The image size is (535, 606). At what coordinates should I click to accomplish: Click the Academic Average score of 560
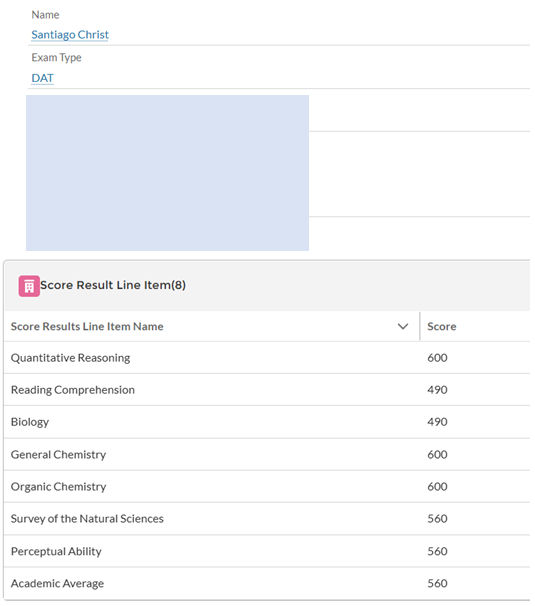coord(437,584)
